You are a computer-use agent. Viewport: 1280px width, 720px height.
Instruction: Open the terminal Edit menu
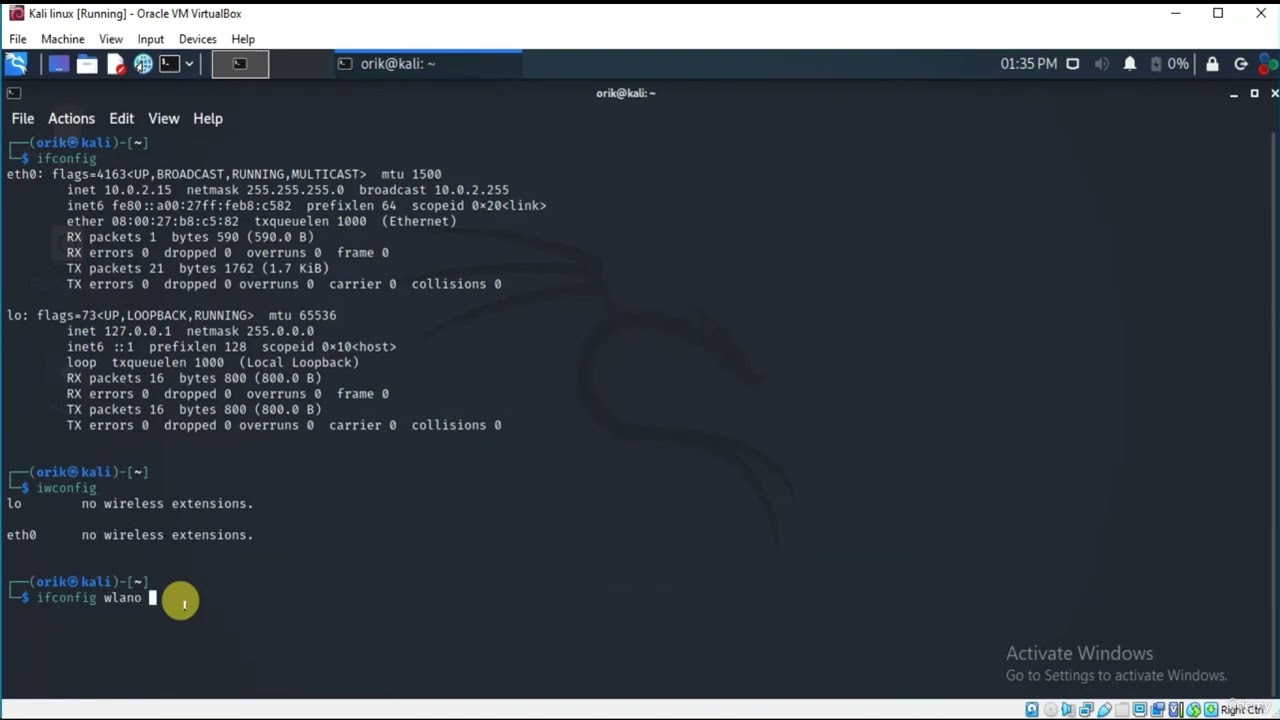tap(122, 118)
